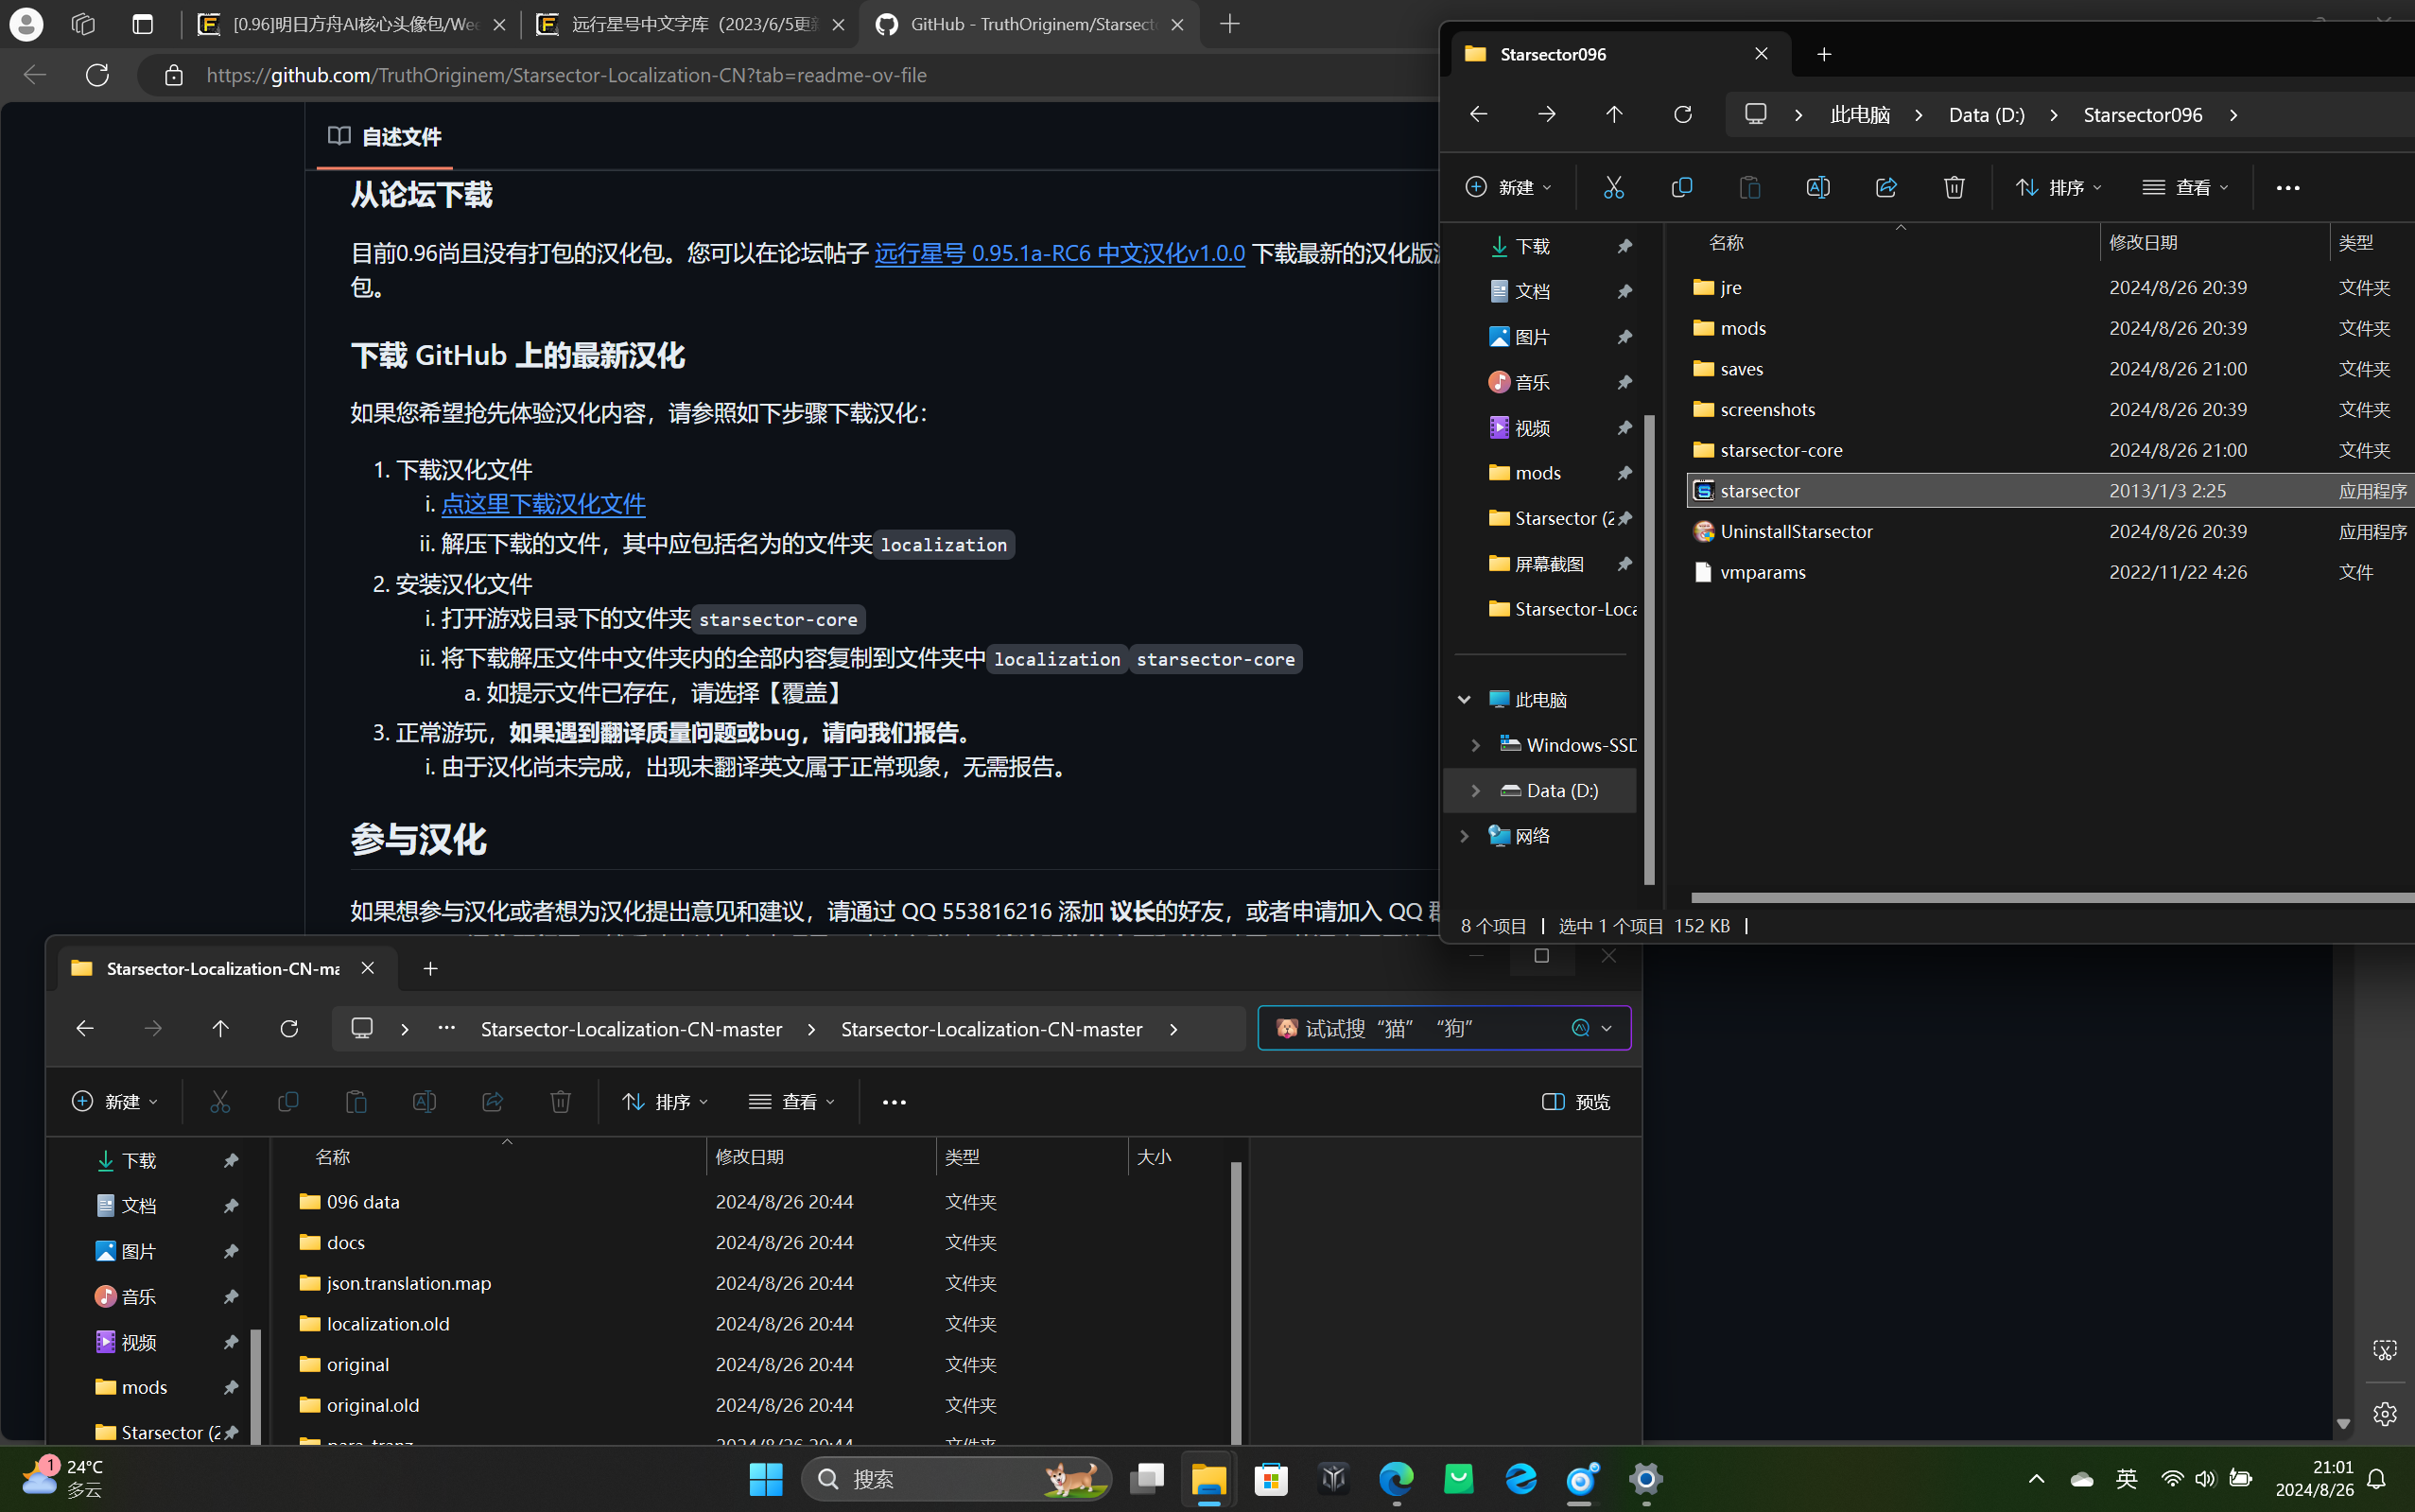Click the Paste icon in Starsector096 toolbar

(x=1749, y=187)
